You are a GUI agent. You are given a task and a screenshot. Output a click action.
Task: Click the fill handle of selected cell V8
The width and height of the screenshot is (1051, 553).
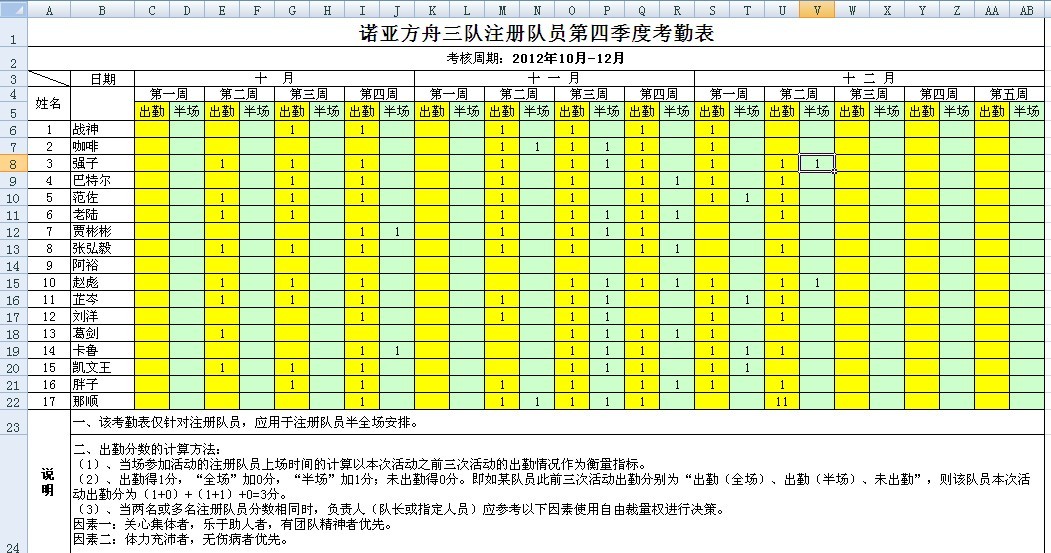coord(834,172)
